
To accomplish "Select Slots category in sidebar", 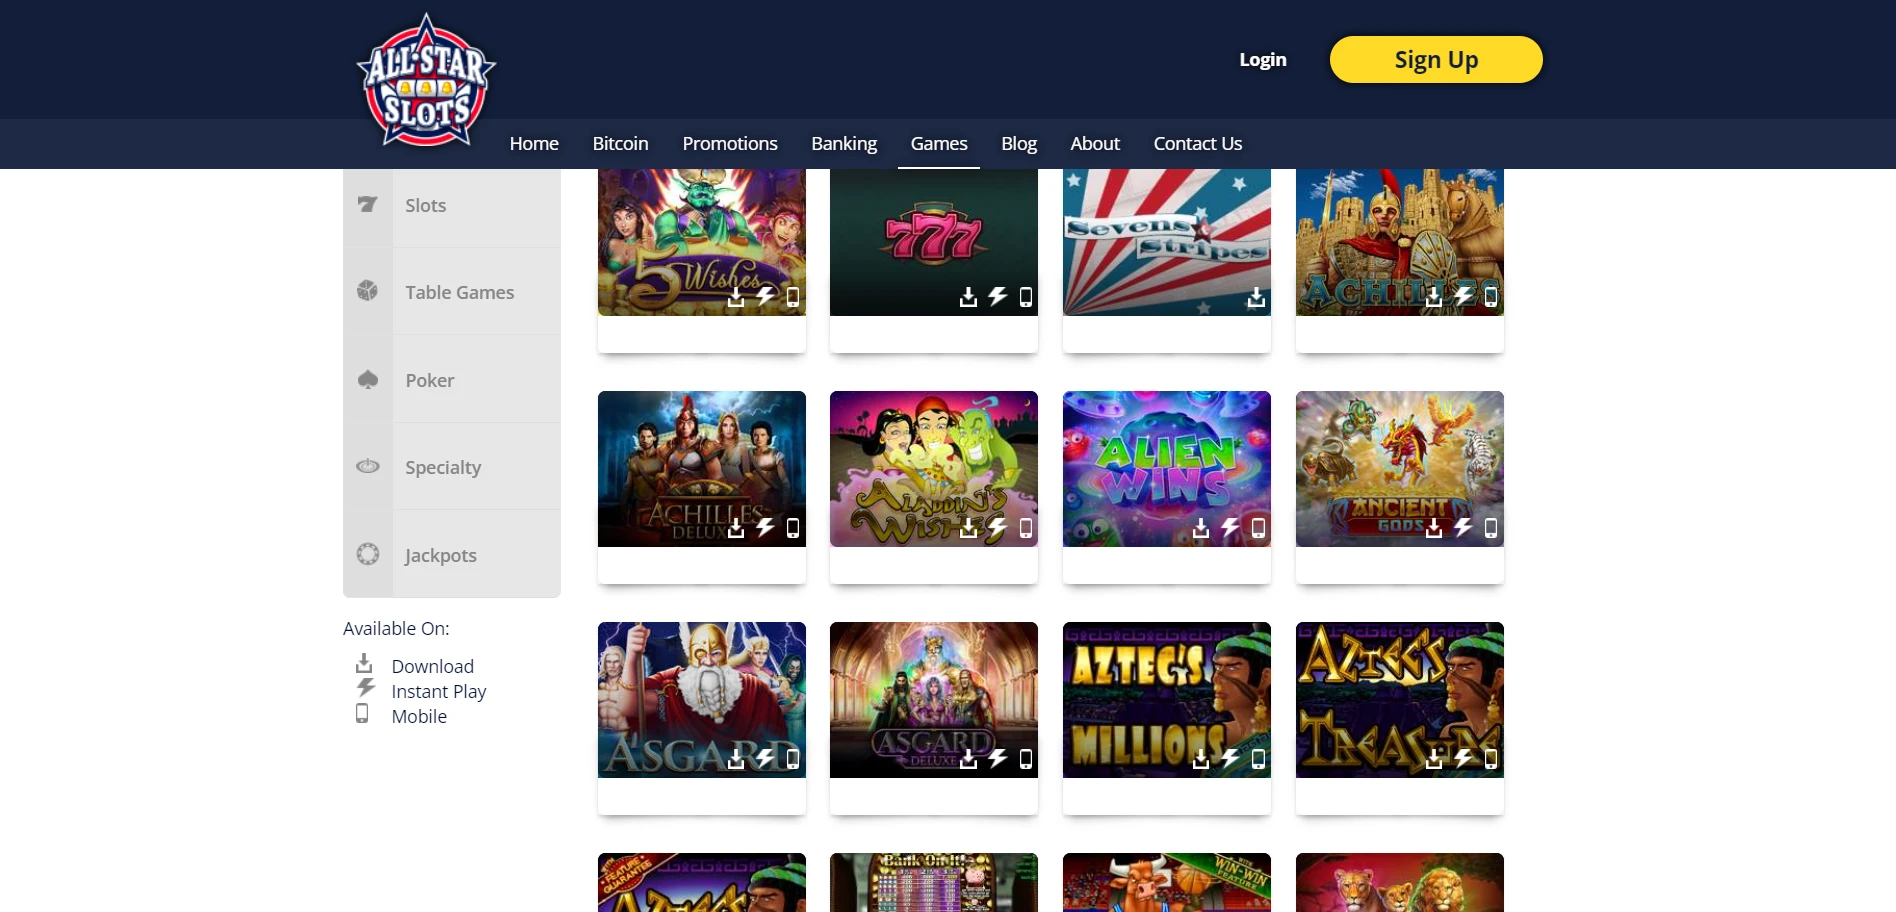I will pyautogui.click(x=452, y=205).
